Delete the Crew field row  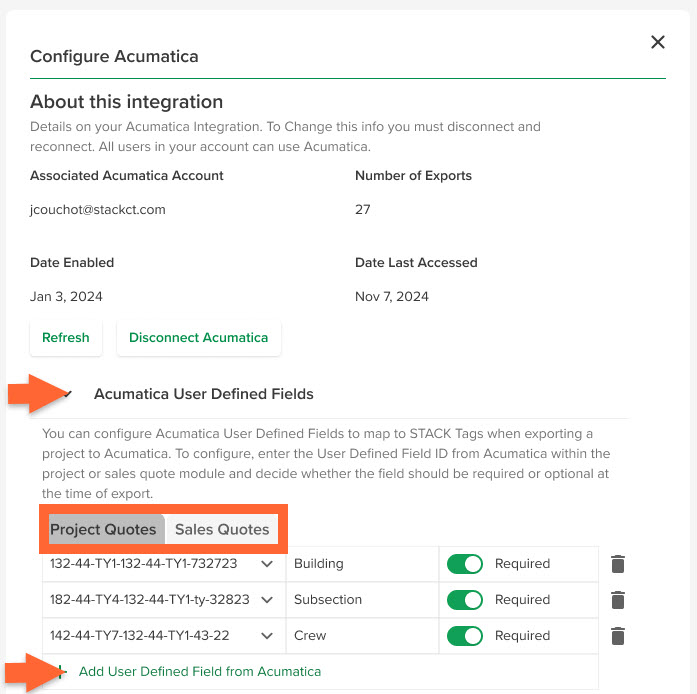click(617, 636)
